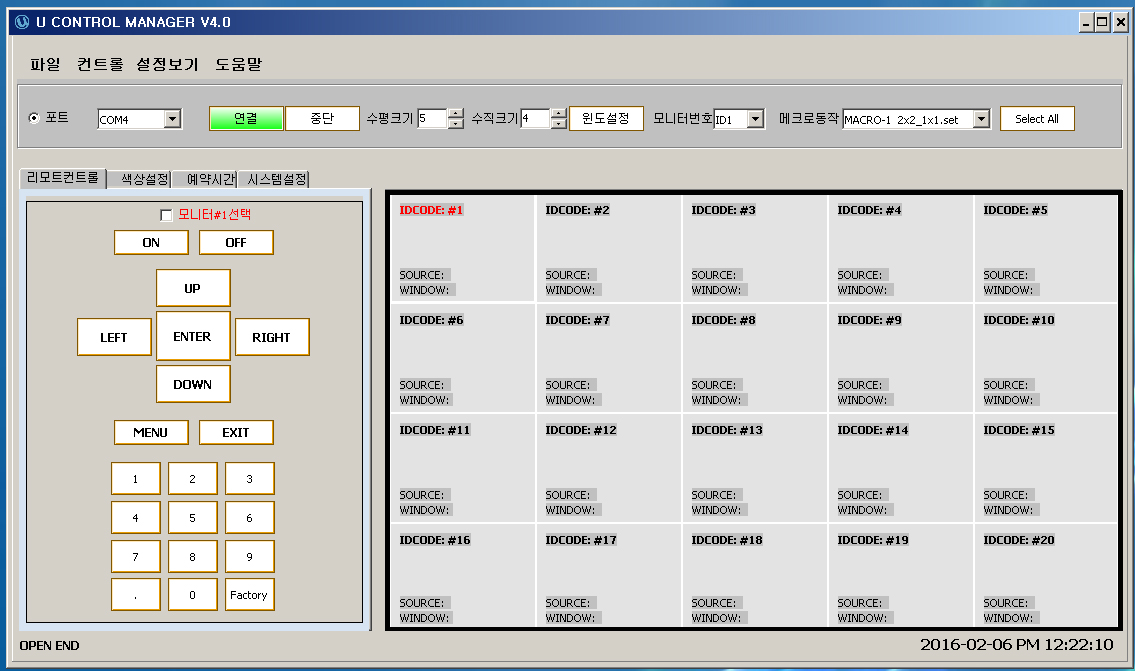Open the MACRO-1 2x2_1x1.set dropdown

981,120
